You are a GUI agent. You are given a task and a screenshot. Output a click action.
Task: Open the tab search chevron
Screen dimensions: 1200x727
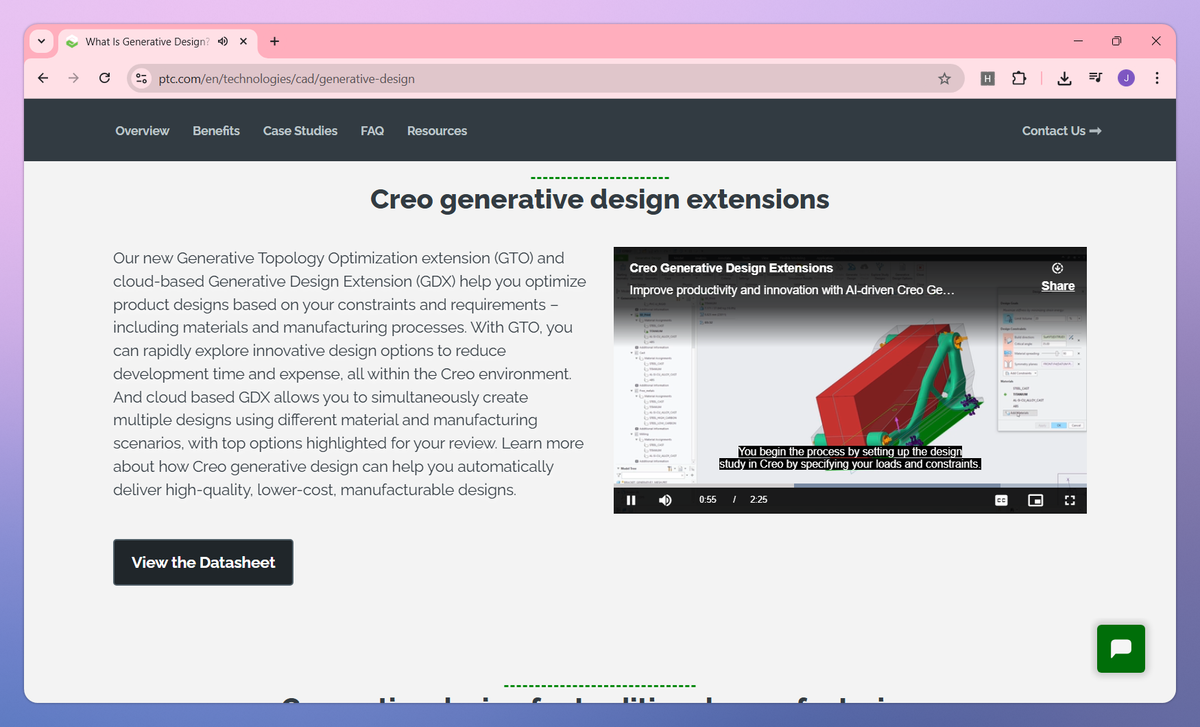[x=40, y=41]
